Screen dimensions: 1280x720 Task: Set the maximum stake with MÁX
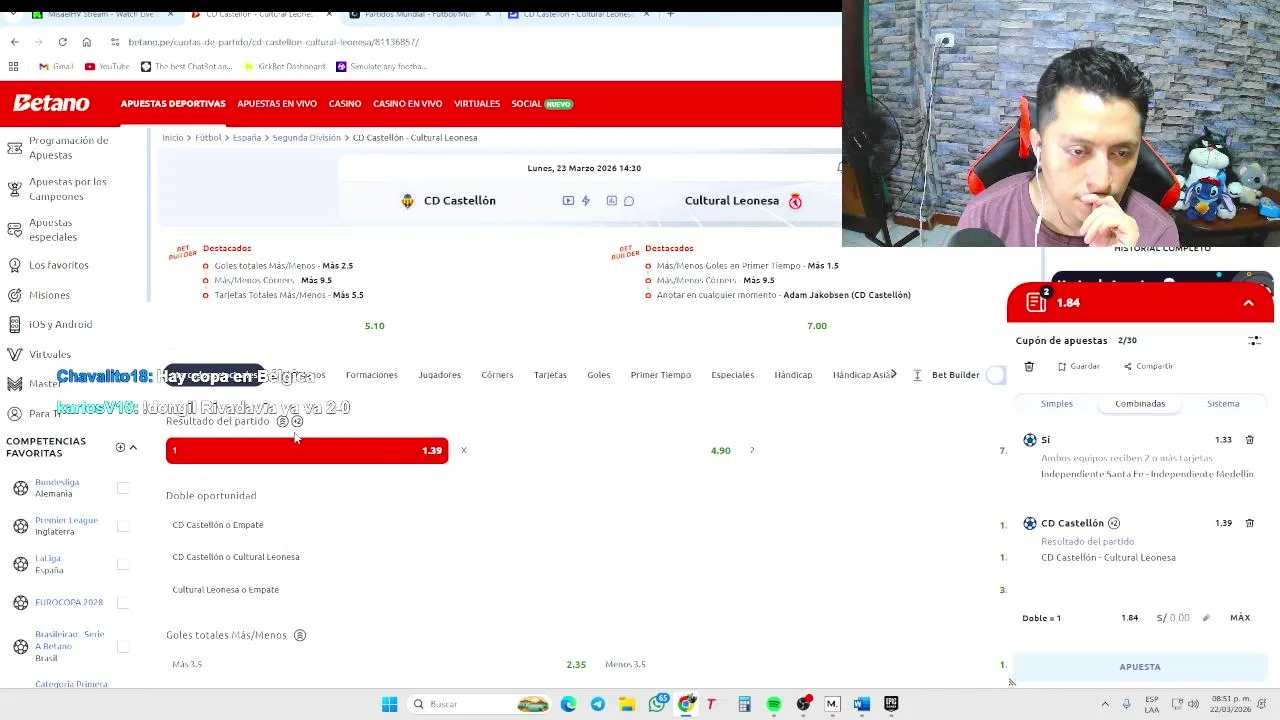pos(1240,618)
